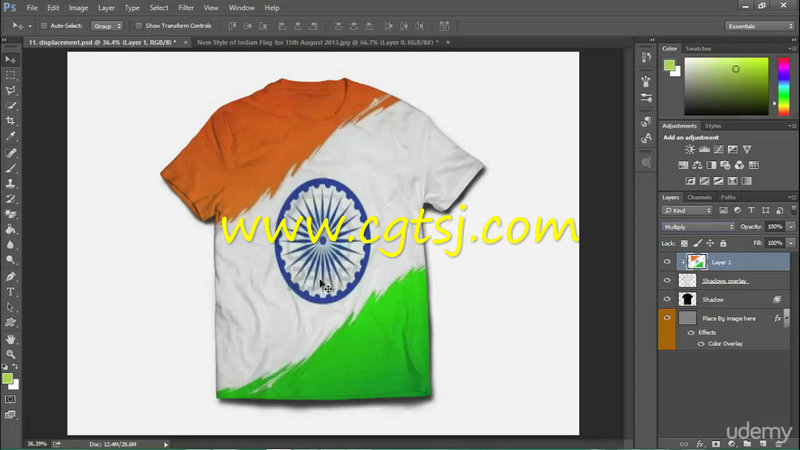
Task: Swap the foreground and background colors
Action: (x=15, y=366)
